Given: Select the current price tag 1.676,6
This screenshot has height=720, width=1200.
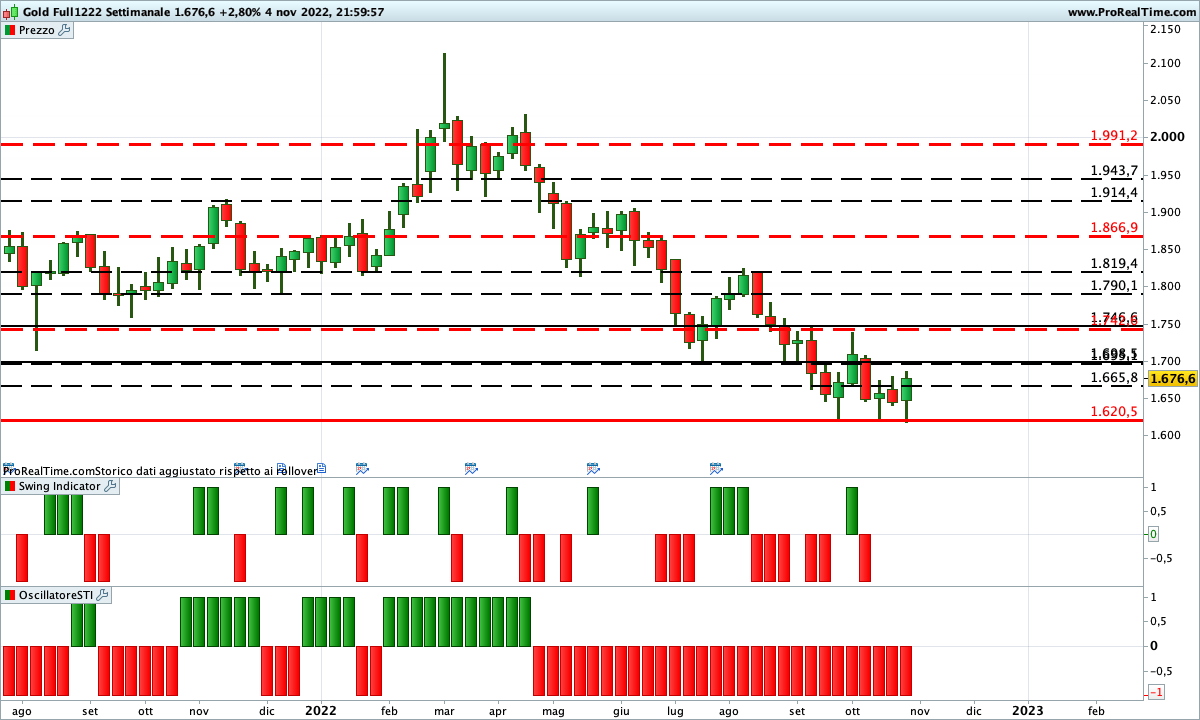Looking at the screenshot, I should [1171, 379].
